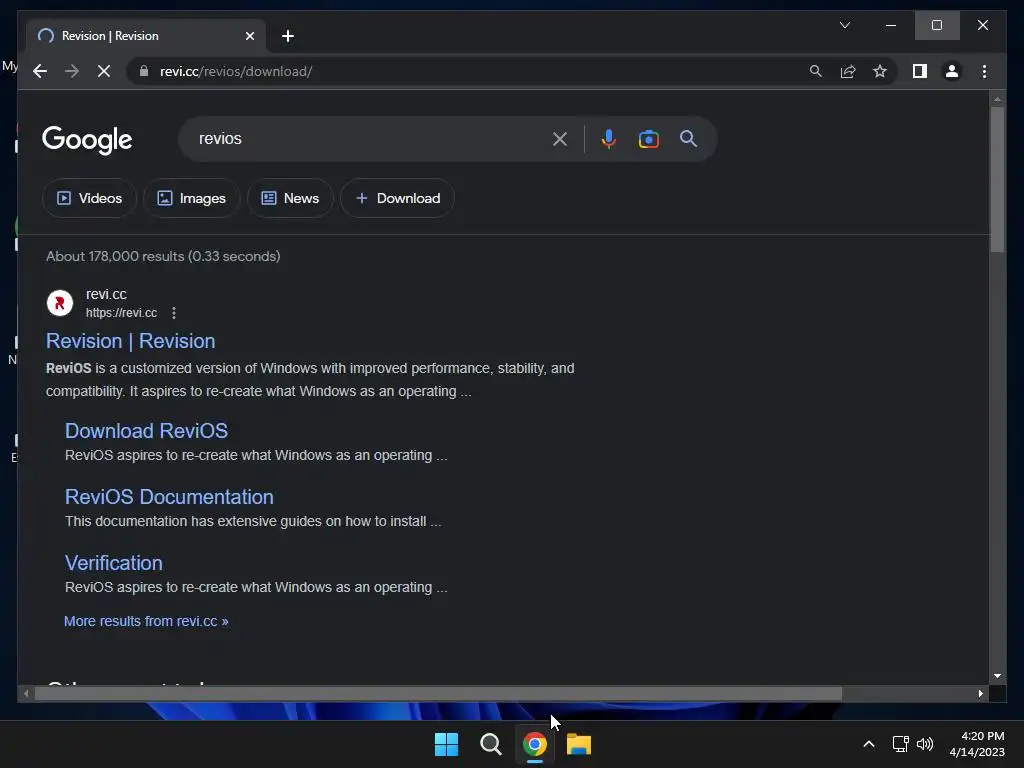The height and width of the screenshot is (768, 1024).
Task: Click the address bar URL
Action: coord(236,71)
